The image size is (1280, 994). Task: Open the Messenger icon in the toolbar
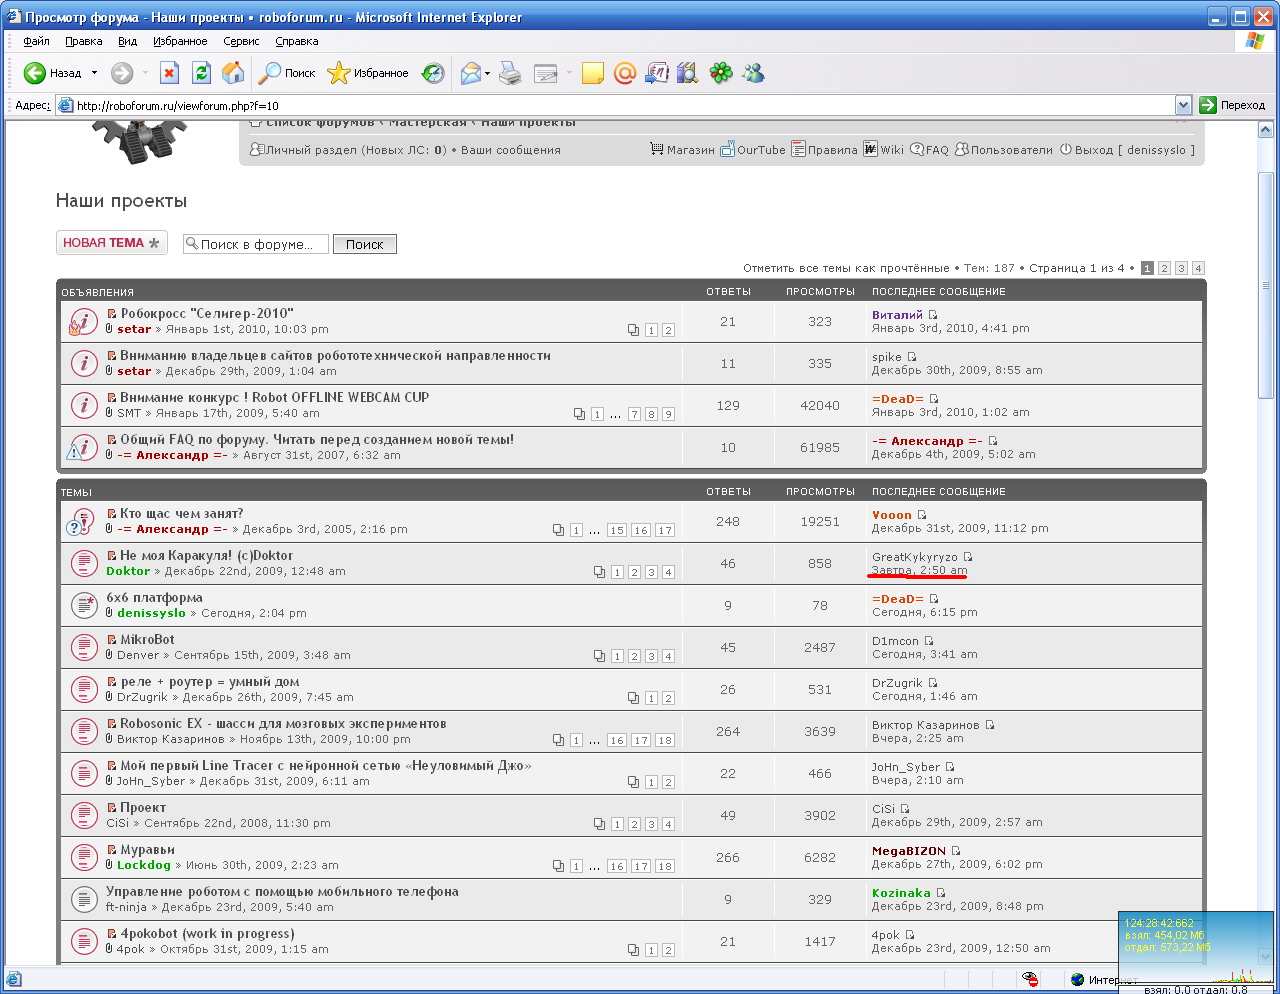pos(753,73)
